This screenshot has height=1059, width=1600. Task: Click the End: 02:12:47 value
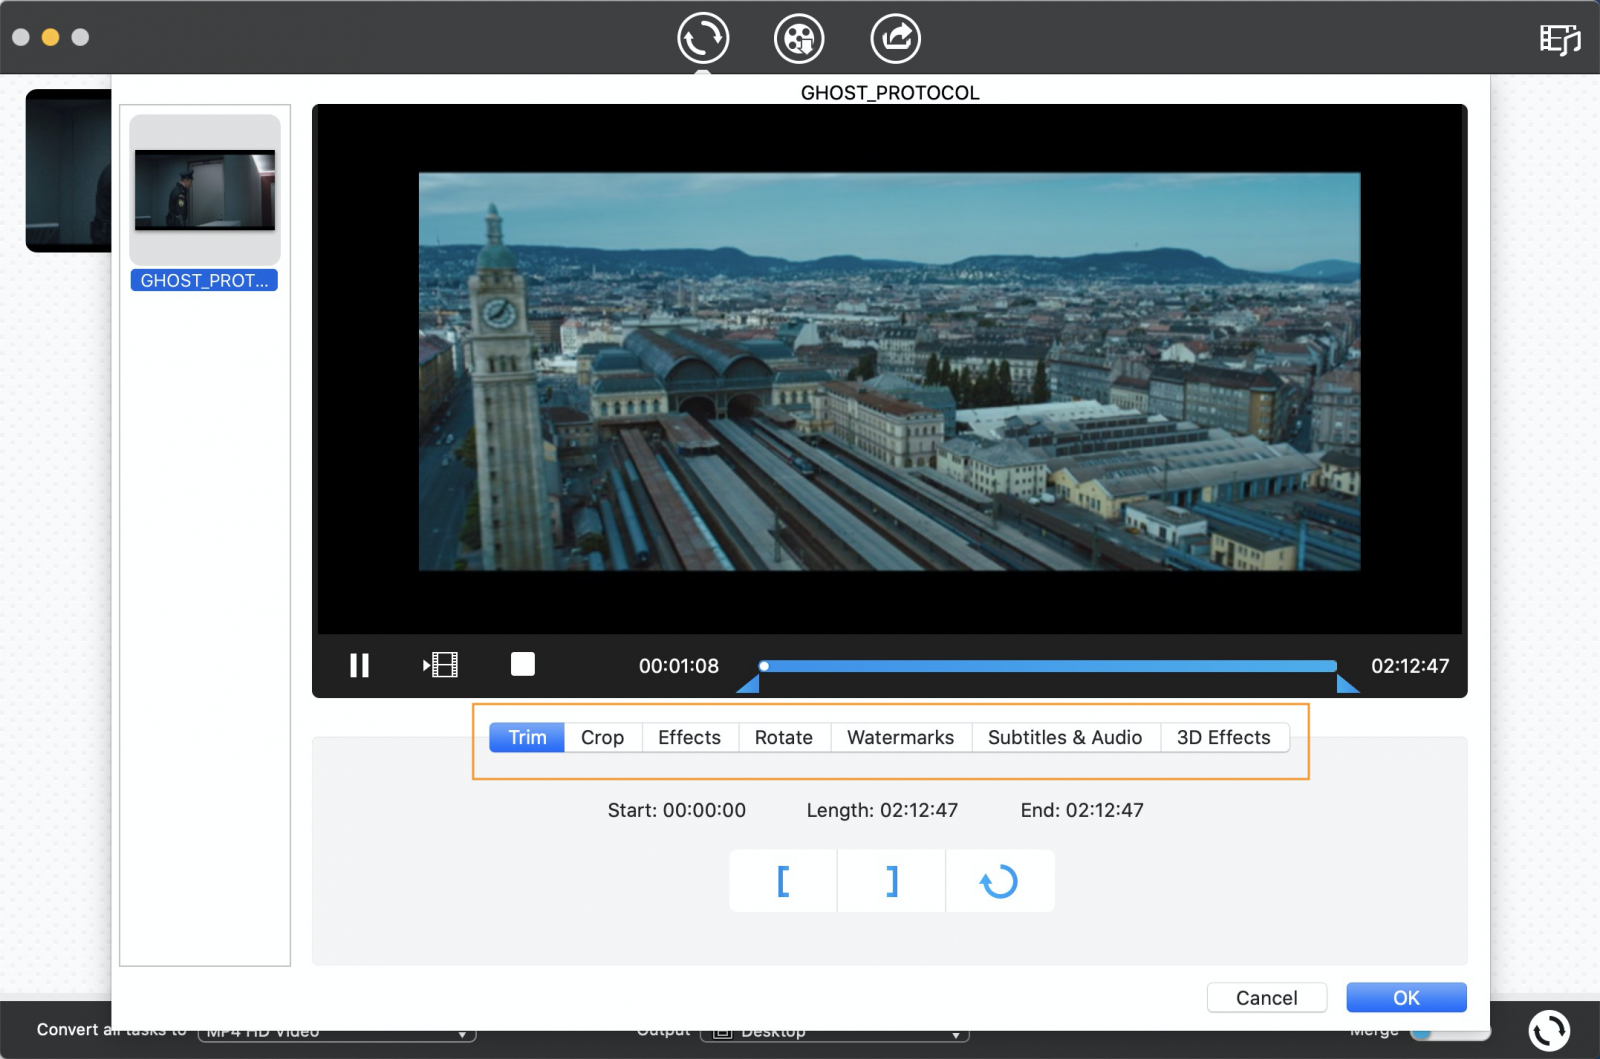1082,810
